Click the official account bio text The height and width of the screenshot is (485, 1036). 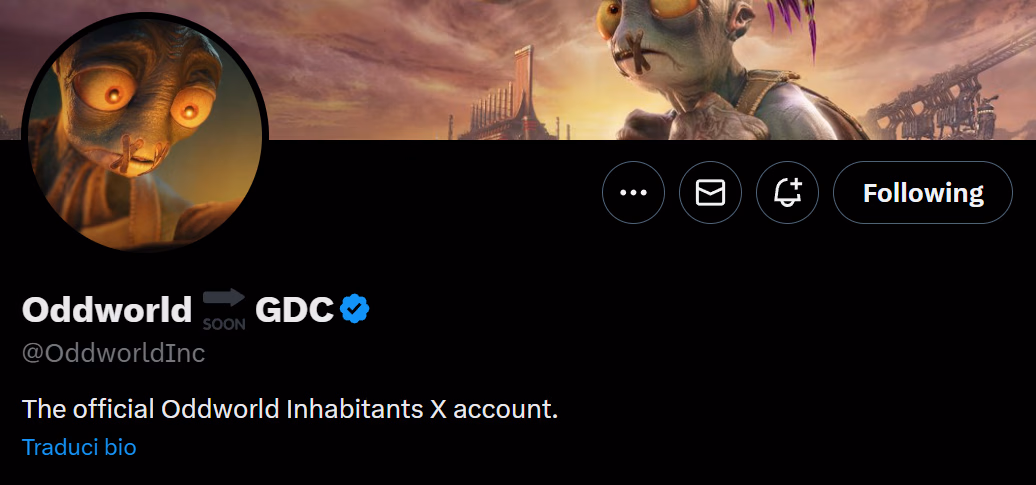[x=289, y=409]
